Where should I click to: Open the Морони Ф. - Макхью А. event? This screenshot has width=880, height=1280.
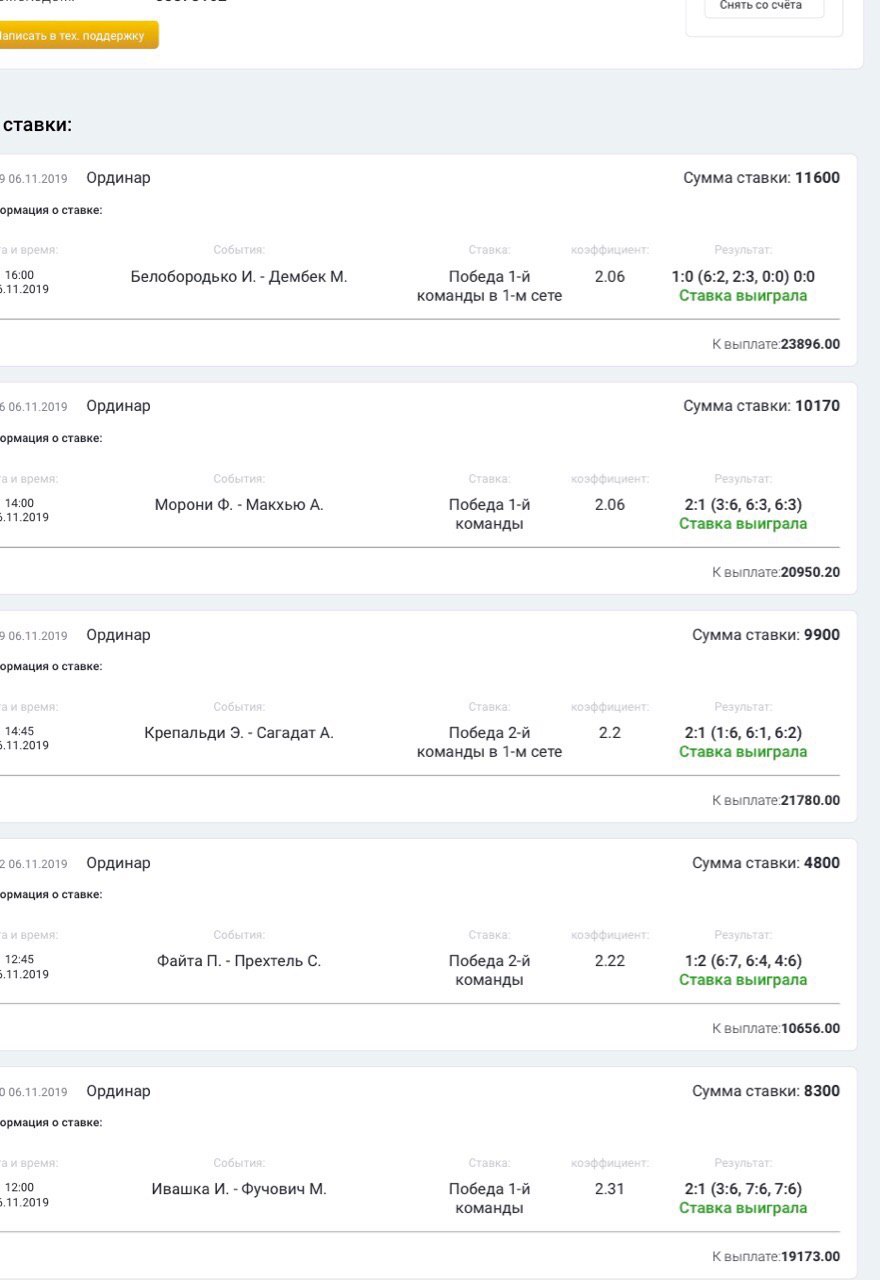click(239, 505)
